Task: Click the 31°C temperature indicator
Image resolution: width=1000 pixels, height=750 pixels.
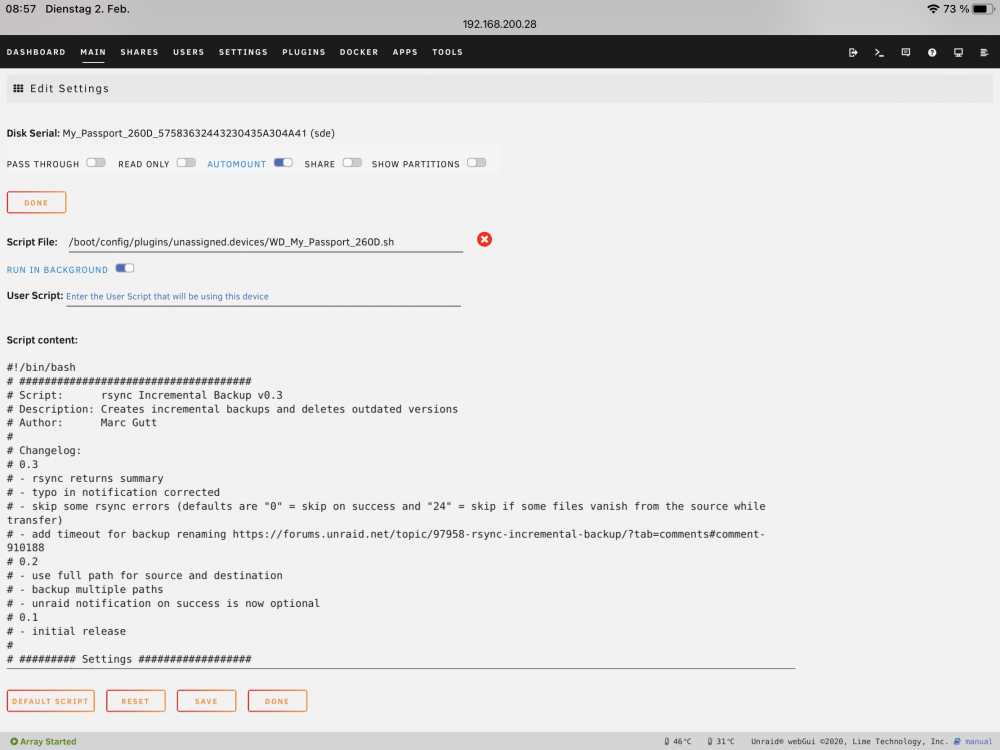Action: (x=721, y=741)
